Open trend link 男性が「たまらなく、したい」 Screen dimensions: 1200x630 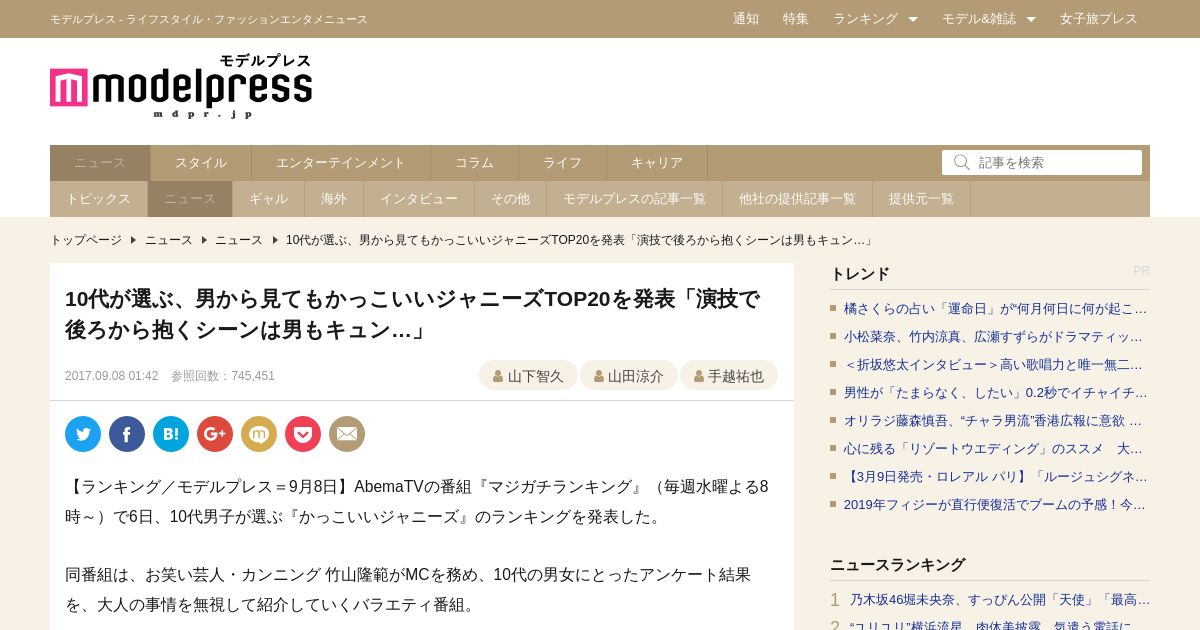pos(996,392)
